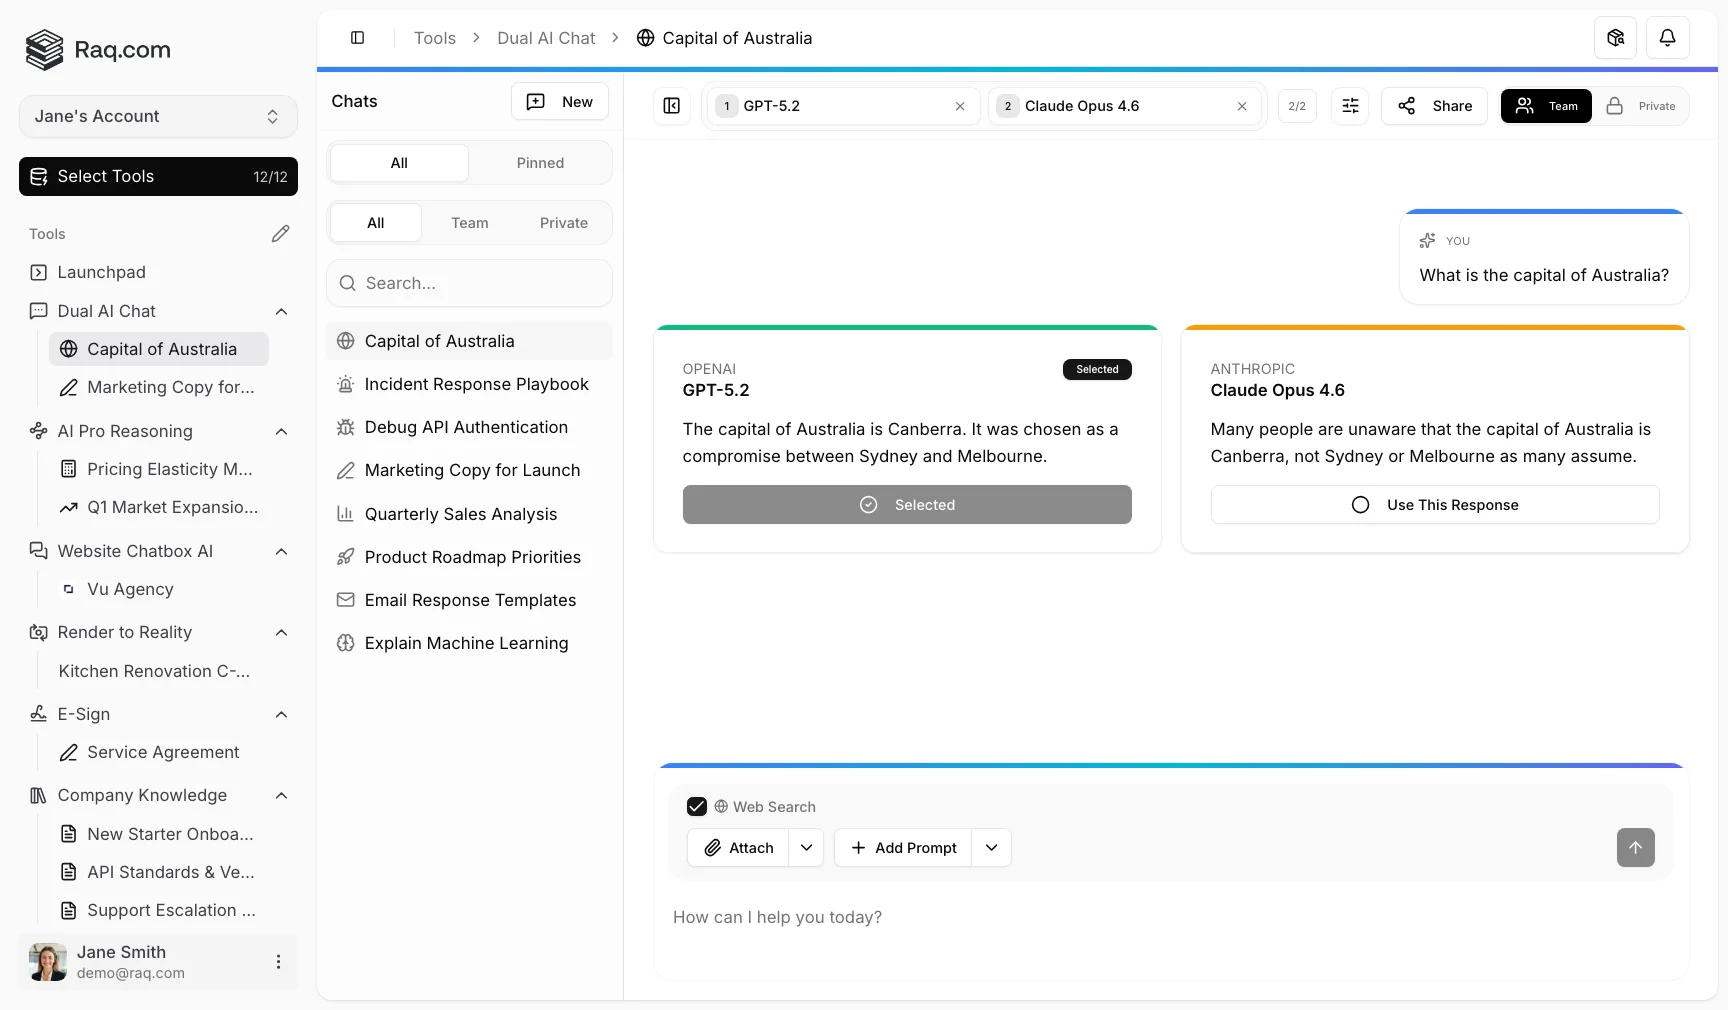1728x1010 pixels.
Task: Click the chat Search input field
Action: click(470, 284)
